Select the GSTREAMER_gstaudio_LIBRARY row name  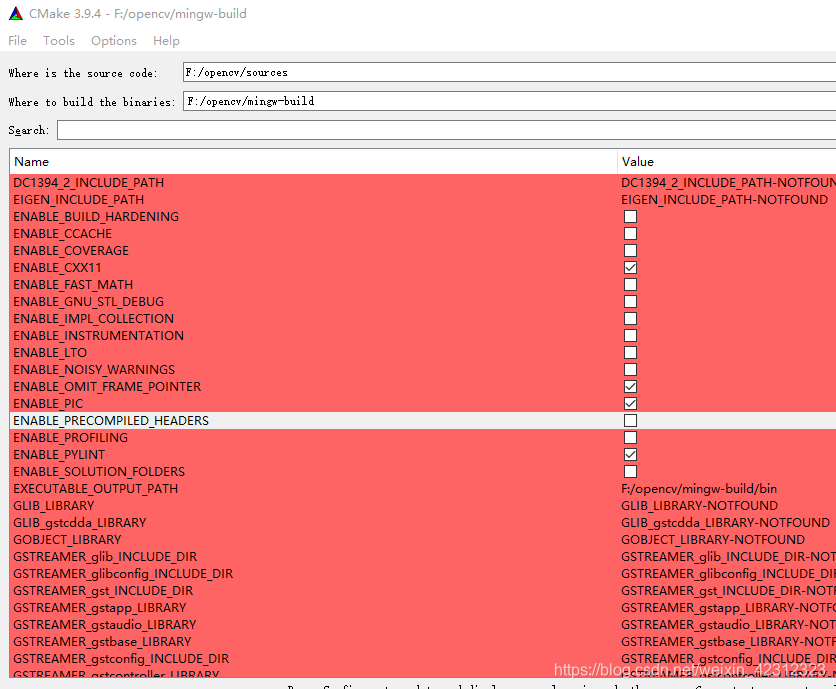105,625
